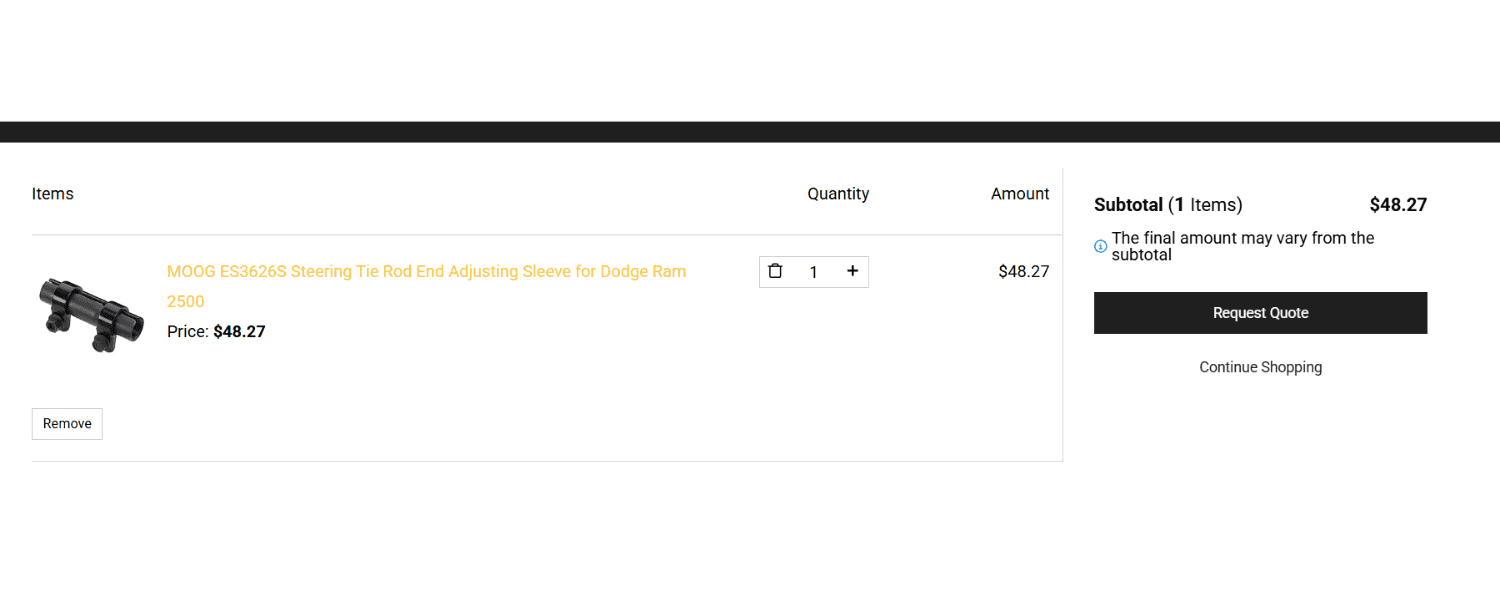This screenshot has height=600, width=1500.
Task: Click the Subtotal (1 Items) label
Action: pyautogui.click(x=1168, y=205)
